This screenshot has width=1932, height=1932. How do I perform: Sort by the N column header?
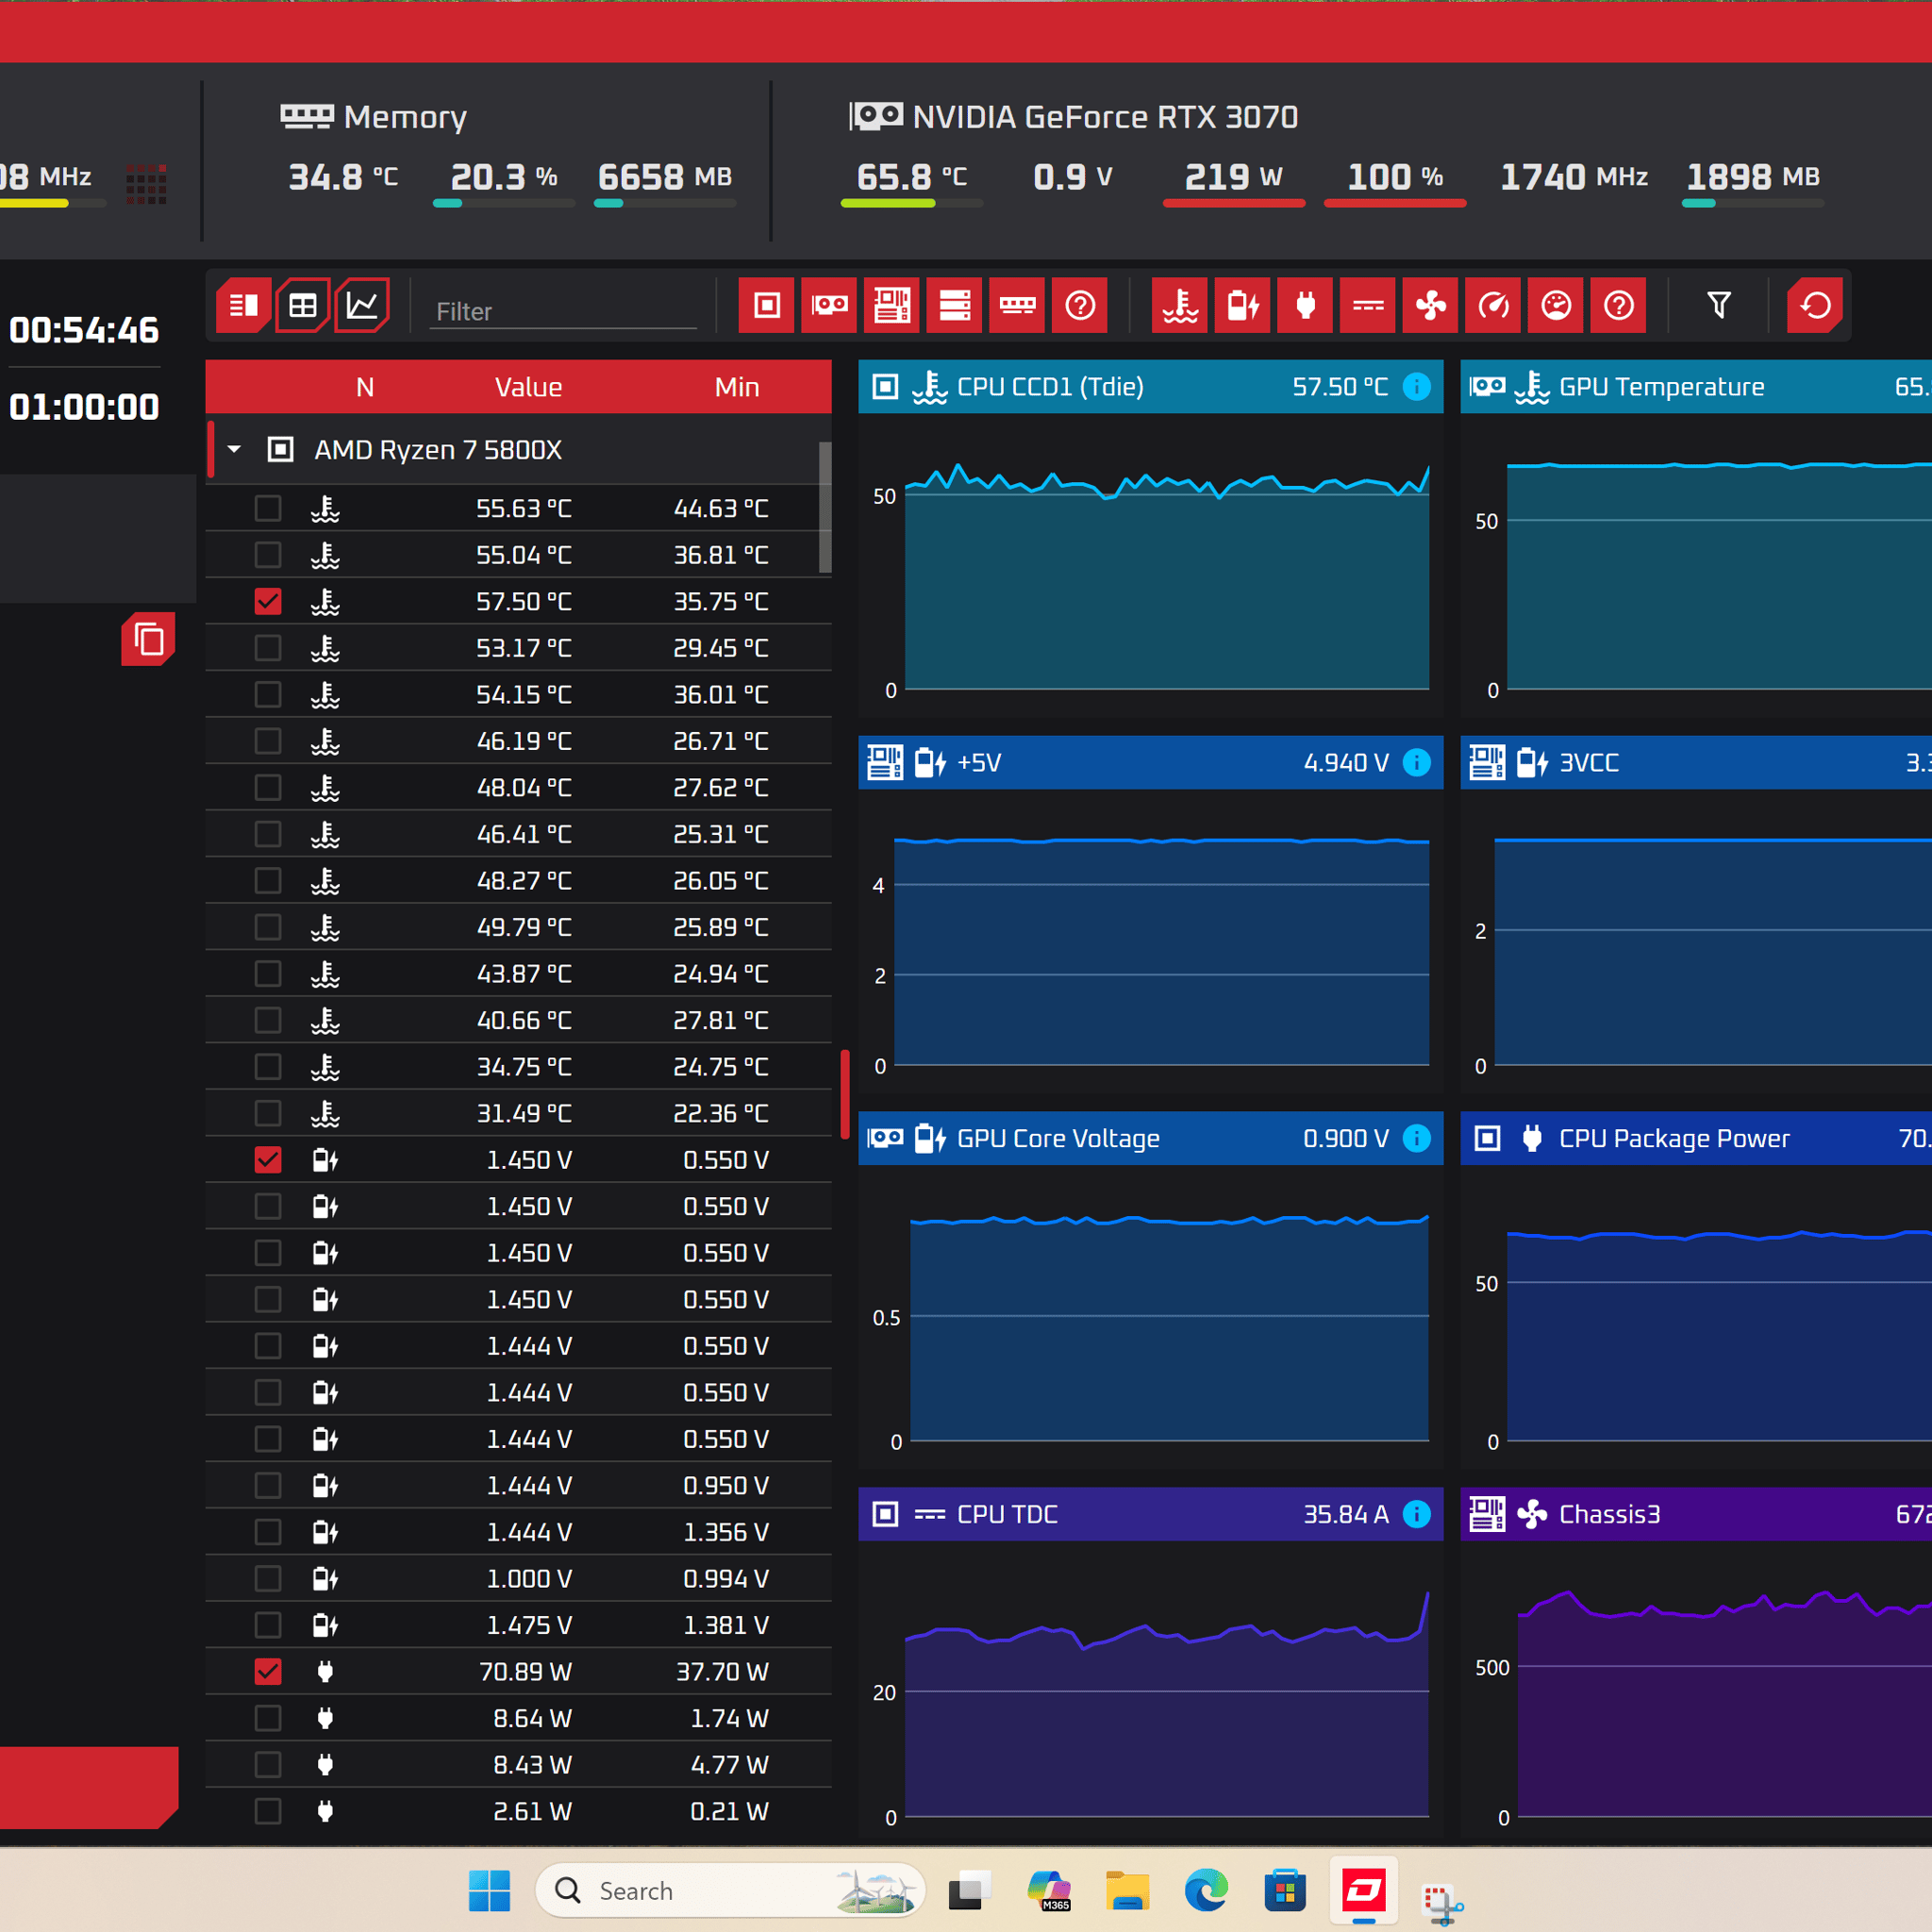(x=365, y=387)
